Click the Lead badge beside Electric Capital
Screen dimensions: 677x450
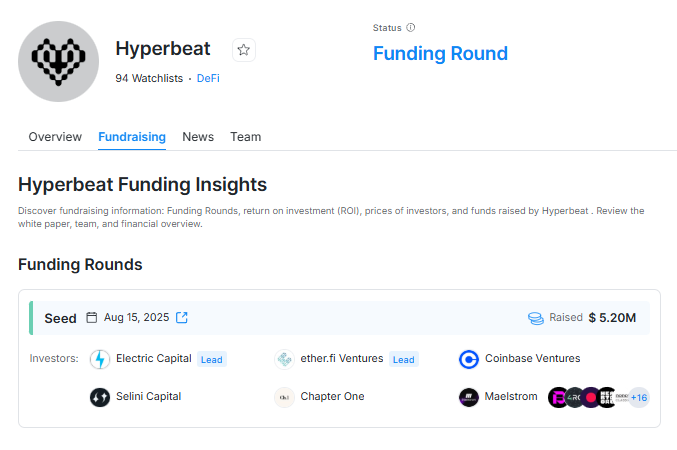pyautogui.click(x=212, y=359)
